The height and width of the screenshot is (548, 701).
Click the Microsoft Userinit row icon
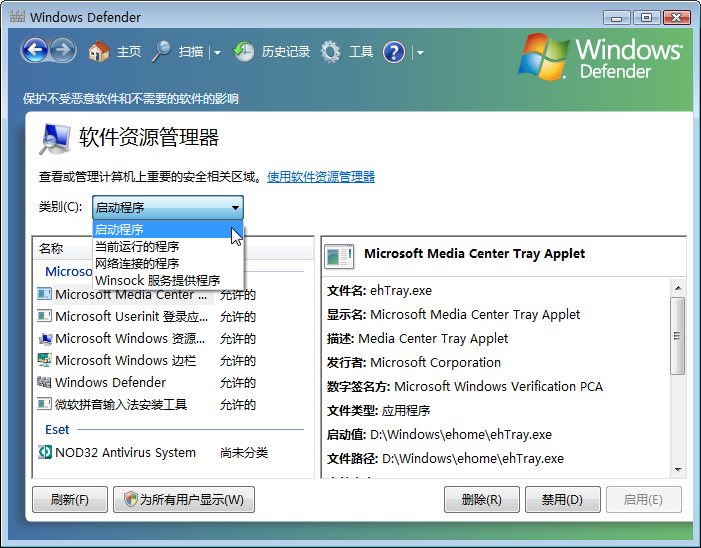click(44, 316)
